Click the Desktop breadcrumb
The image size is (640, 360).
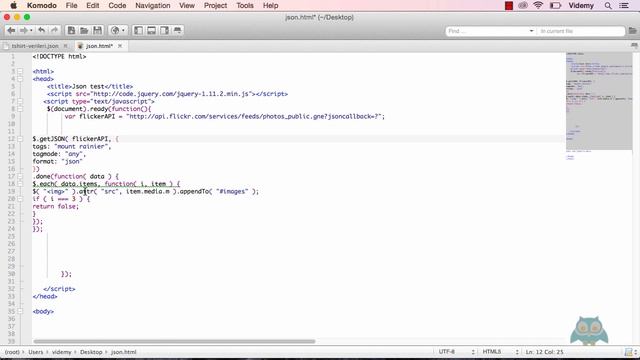tap(91, 352)
